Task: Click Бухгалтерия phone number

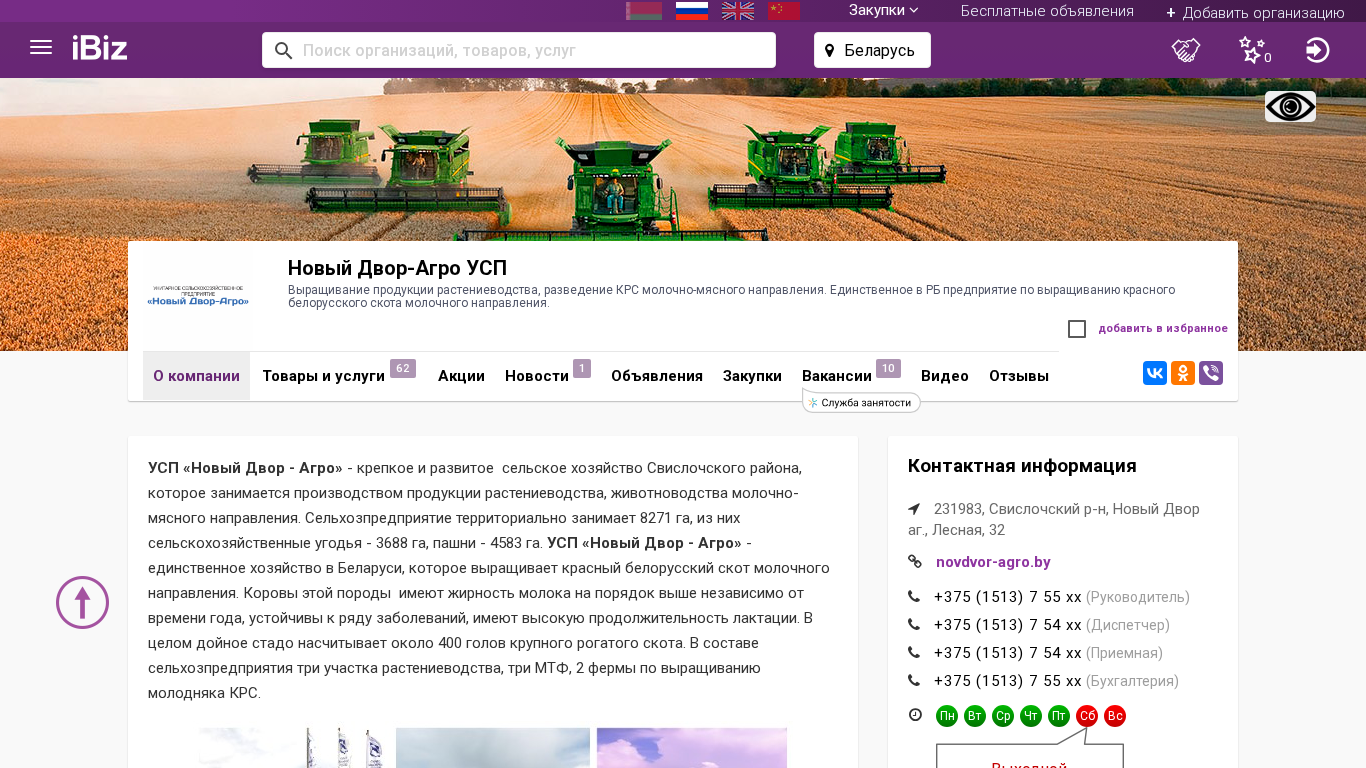Action: point(1008,681)
